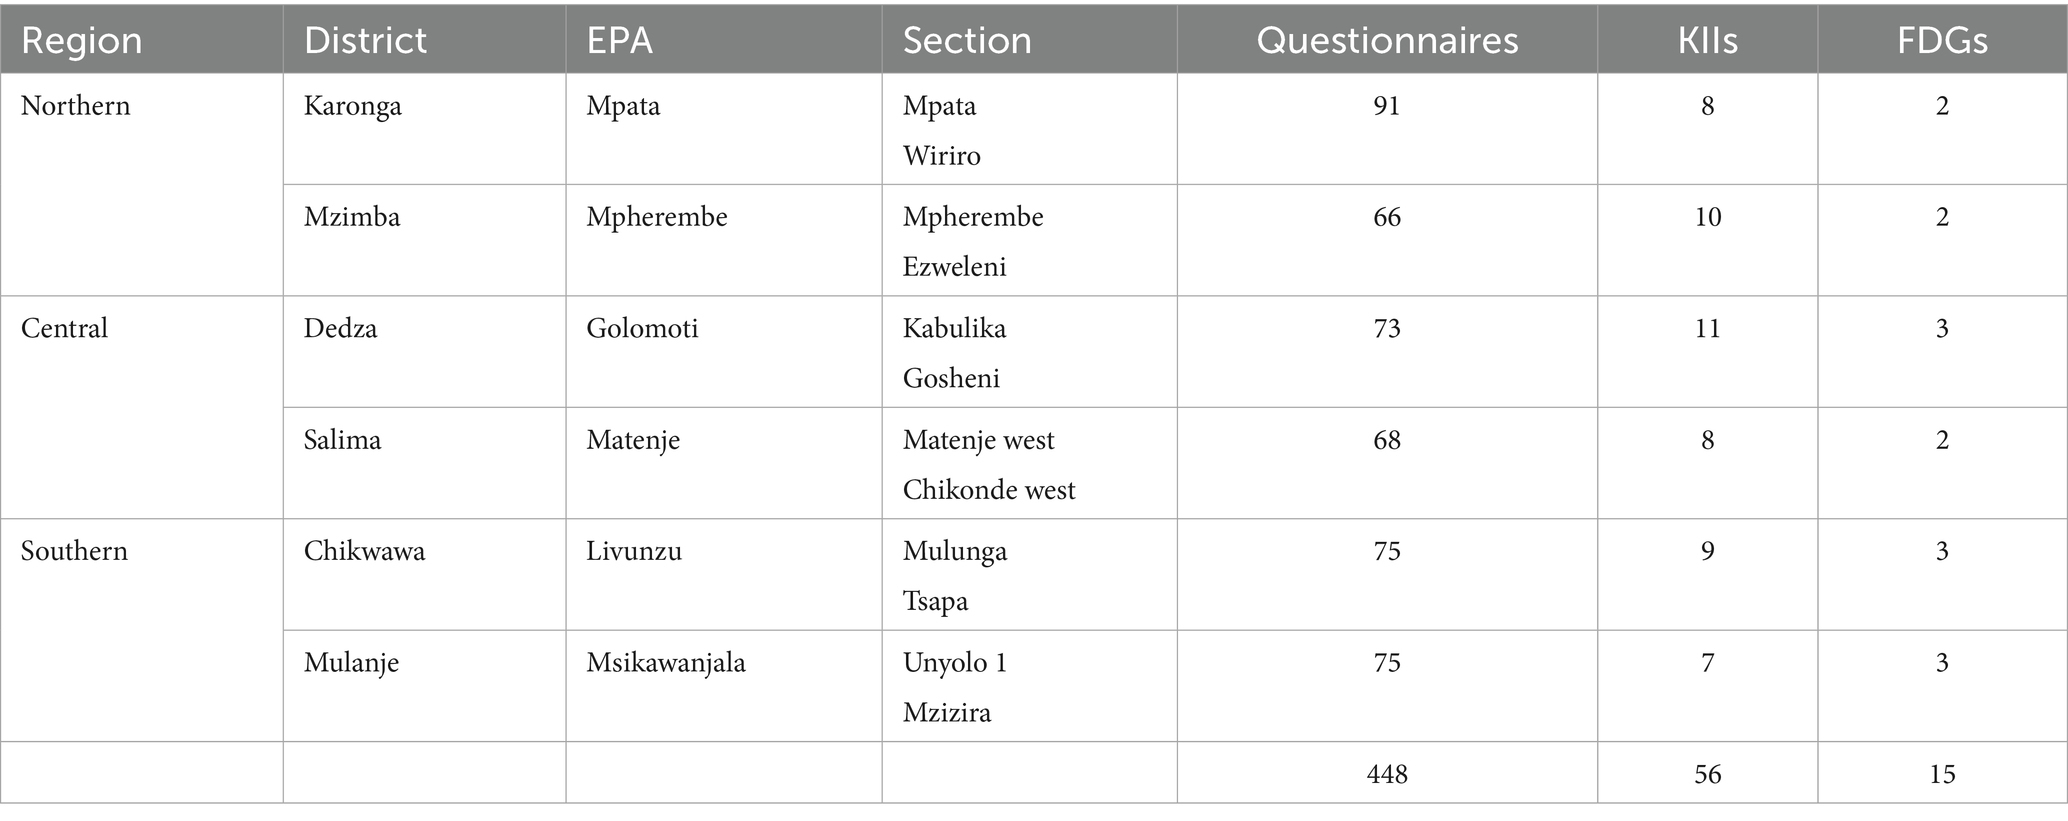Image resolution: width=2068 pixels, height=821 pixels.
Task: Click the questionnaires value 91 for Karonga
Action: (x=1386, y=106)
